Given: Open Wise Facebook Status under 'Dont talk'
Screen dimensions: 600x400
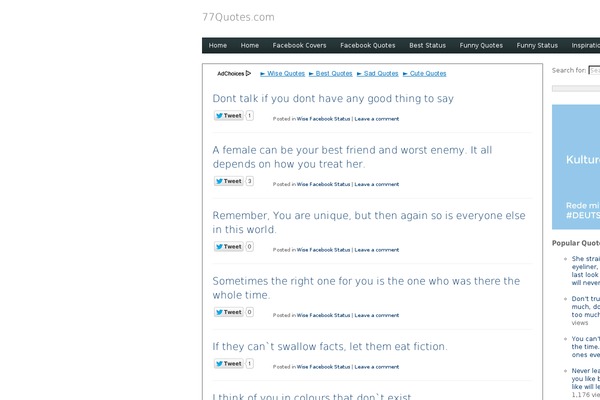Looking at the screenshot, I should (323, 119).
